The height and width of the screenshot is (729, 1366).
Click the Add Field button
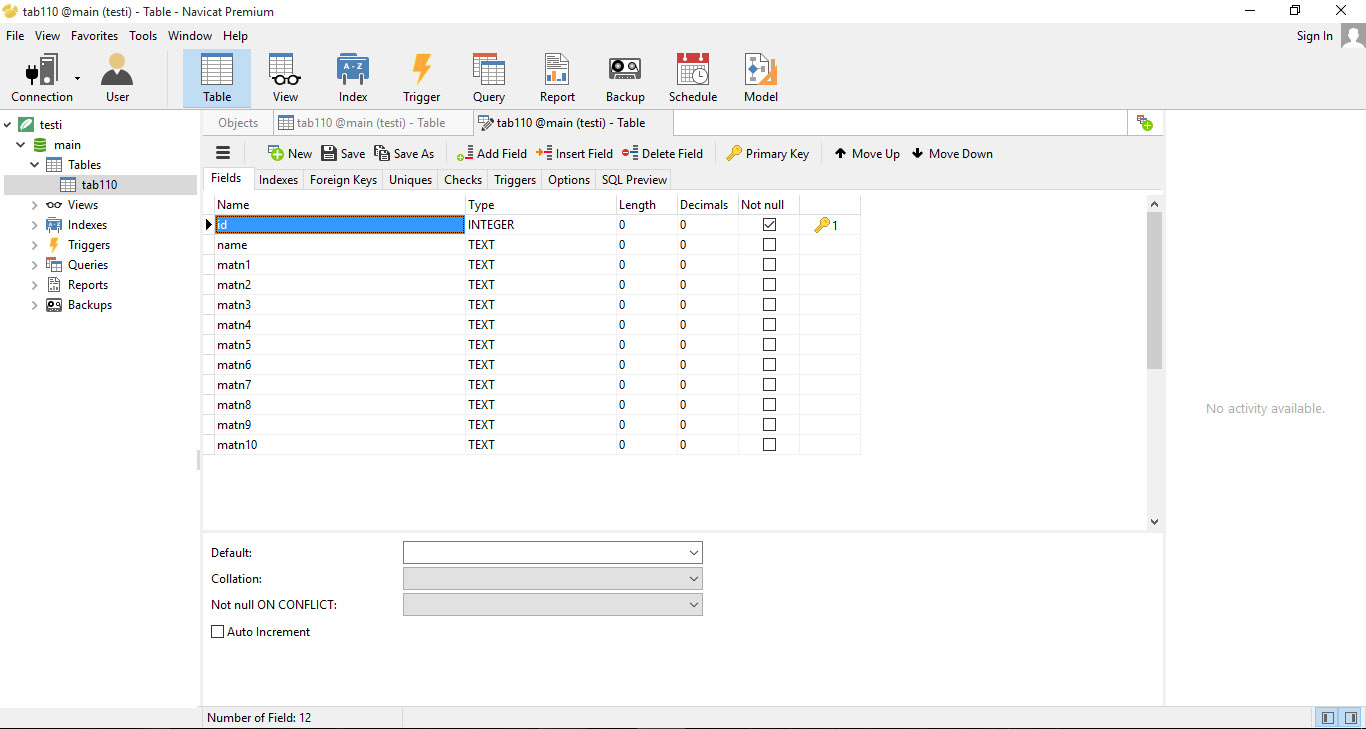click(491, 154)
